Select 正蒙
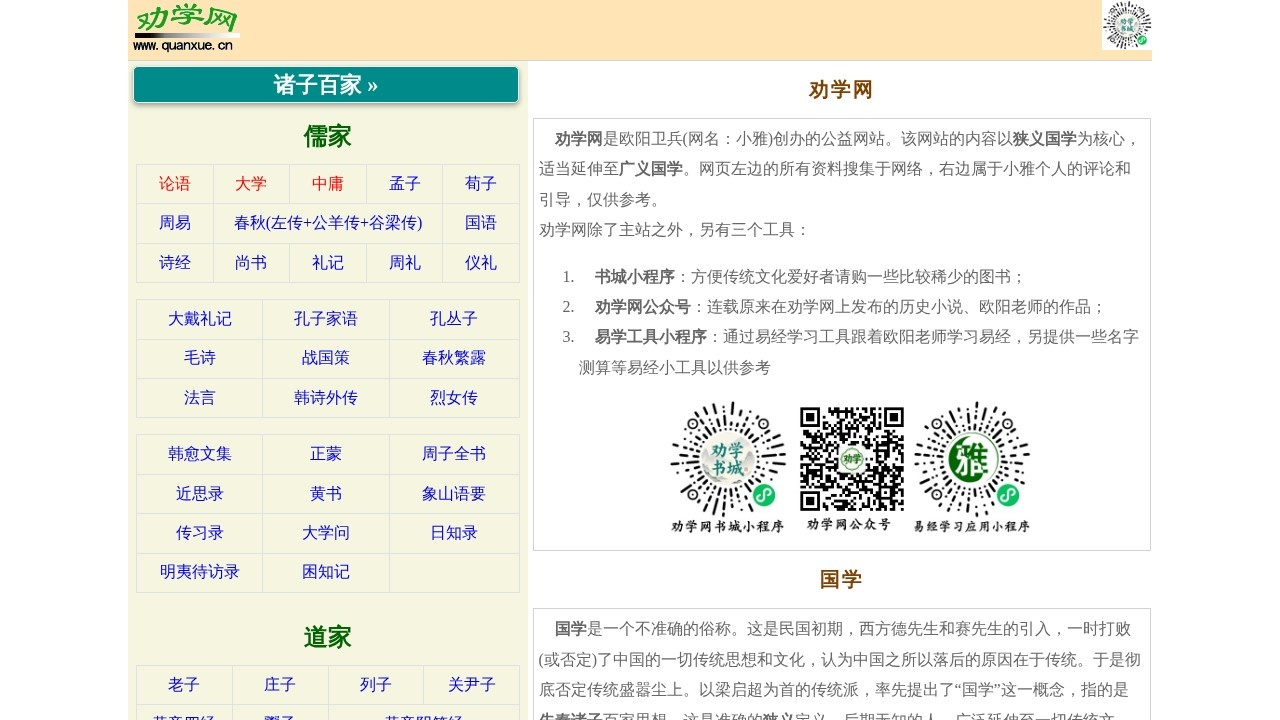This screenshot has width=1280, height=720. [326, 454]
